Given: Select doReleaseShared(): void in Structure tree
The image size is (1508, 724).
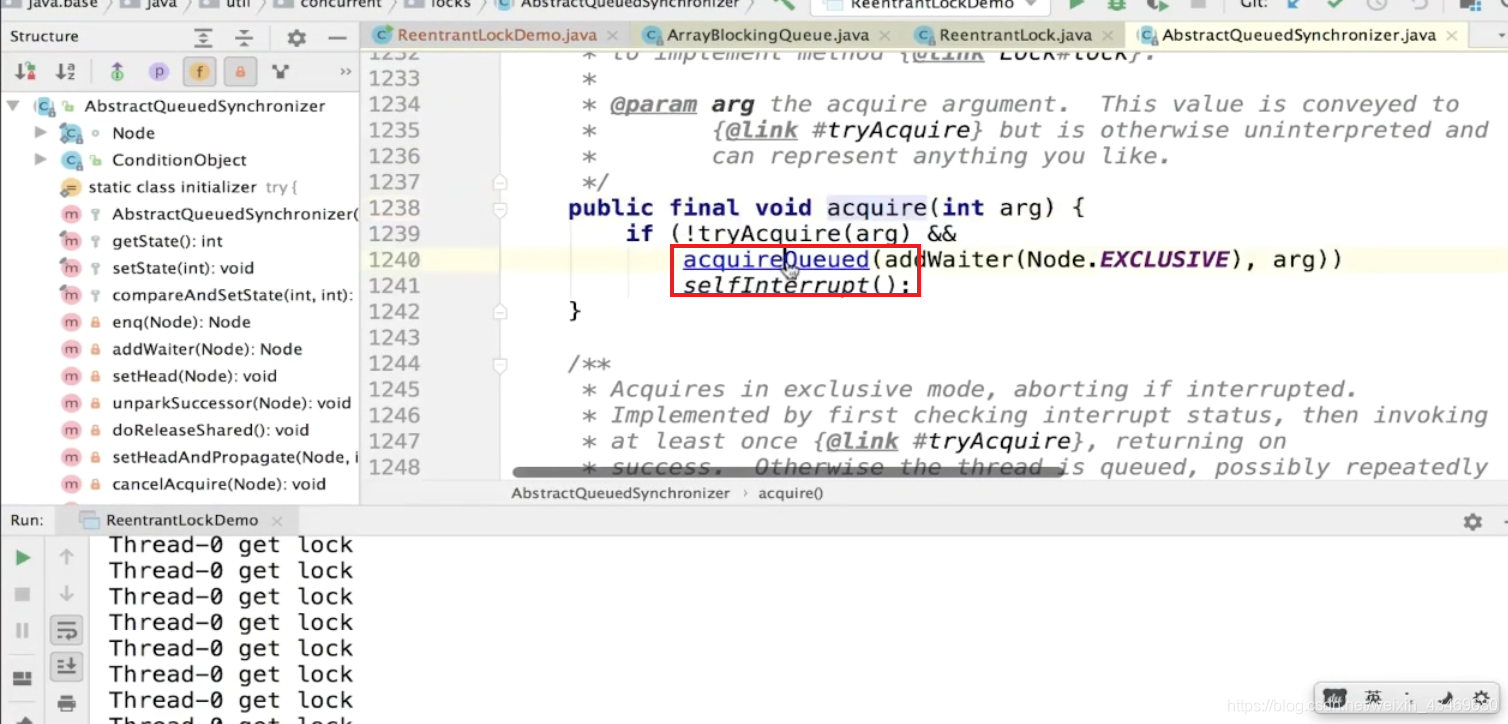Looking at the screenshot, I should pos(210,430).
